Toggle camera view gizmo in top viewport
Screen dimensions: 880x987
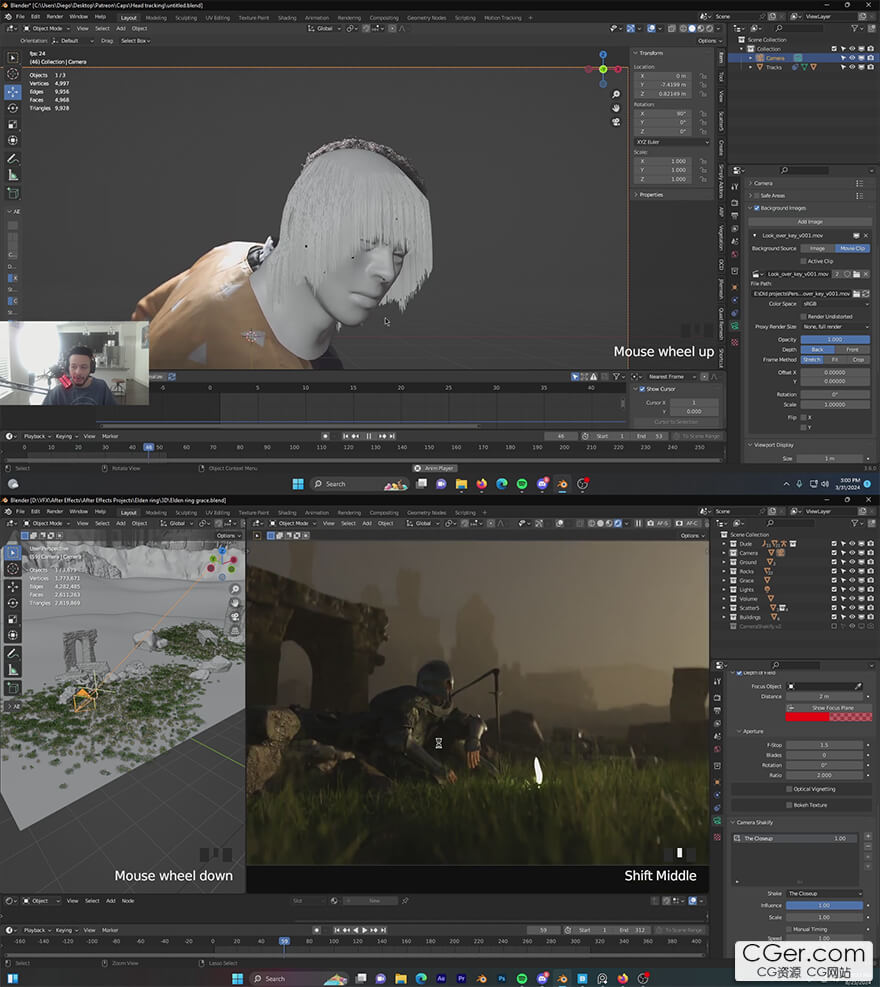(616, 122)
